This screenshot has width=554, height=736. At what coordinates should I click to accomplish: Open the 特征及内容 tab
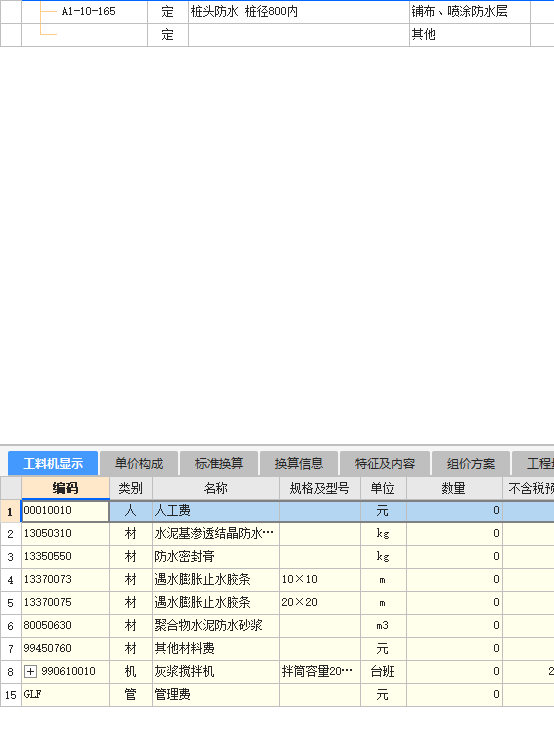(x=385, y=464)
